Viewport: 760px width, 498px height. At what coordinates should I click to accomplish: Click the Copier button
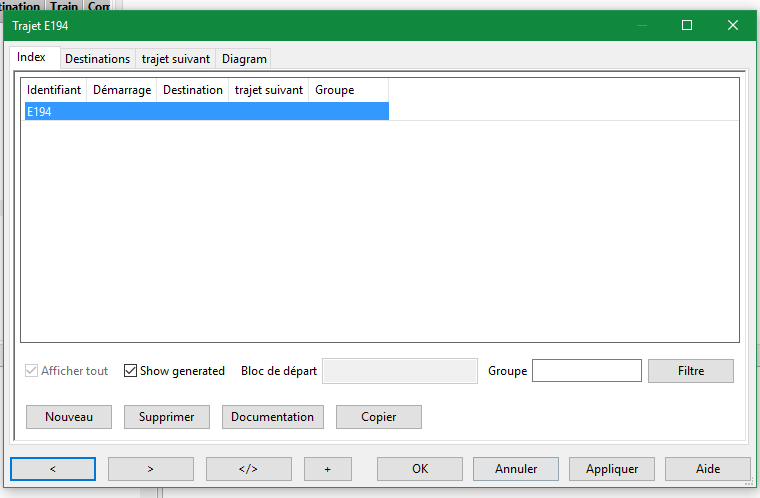379,417
